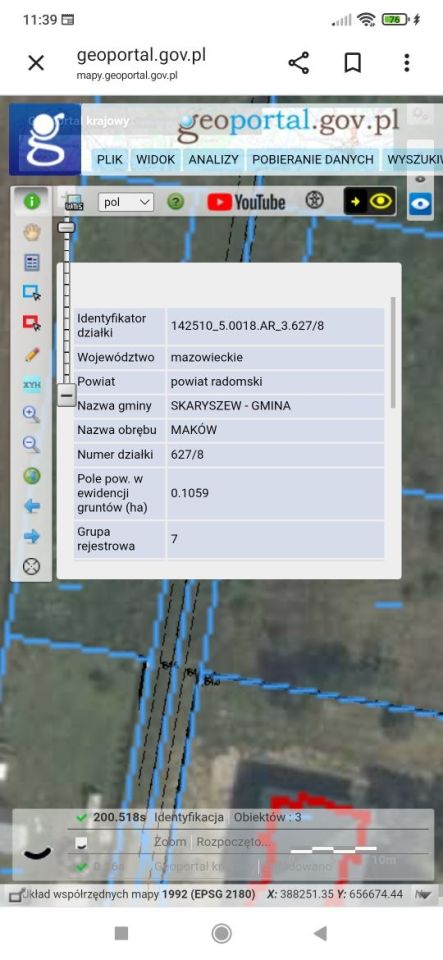Open help with green question mark
443x960 pixels.
(176, 202)
